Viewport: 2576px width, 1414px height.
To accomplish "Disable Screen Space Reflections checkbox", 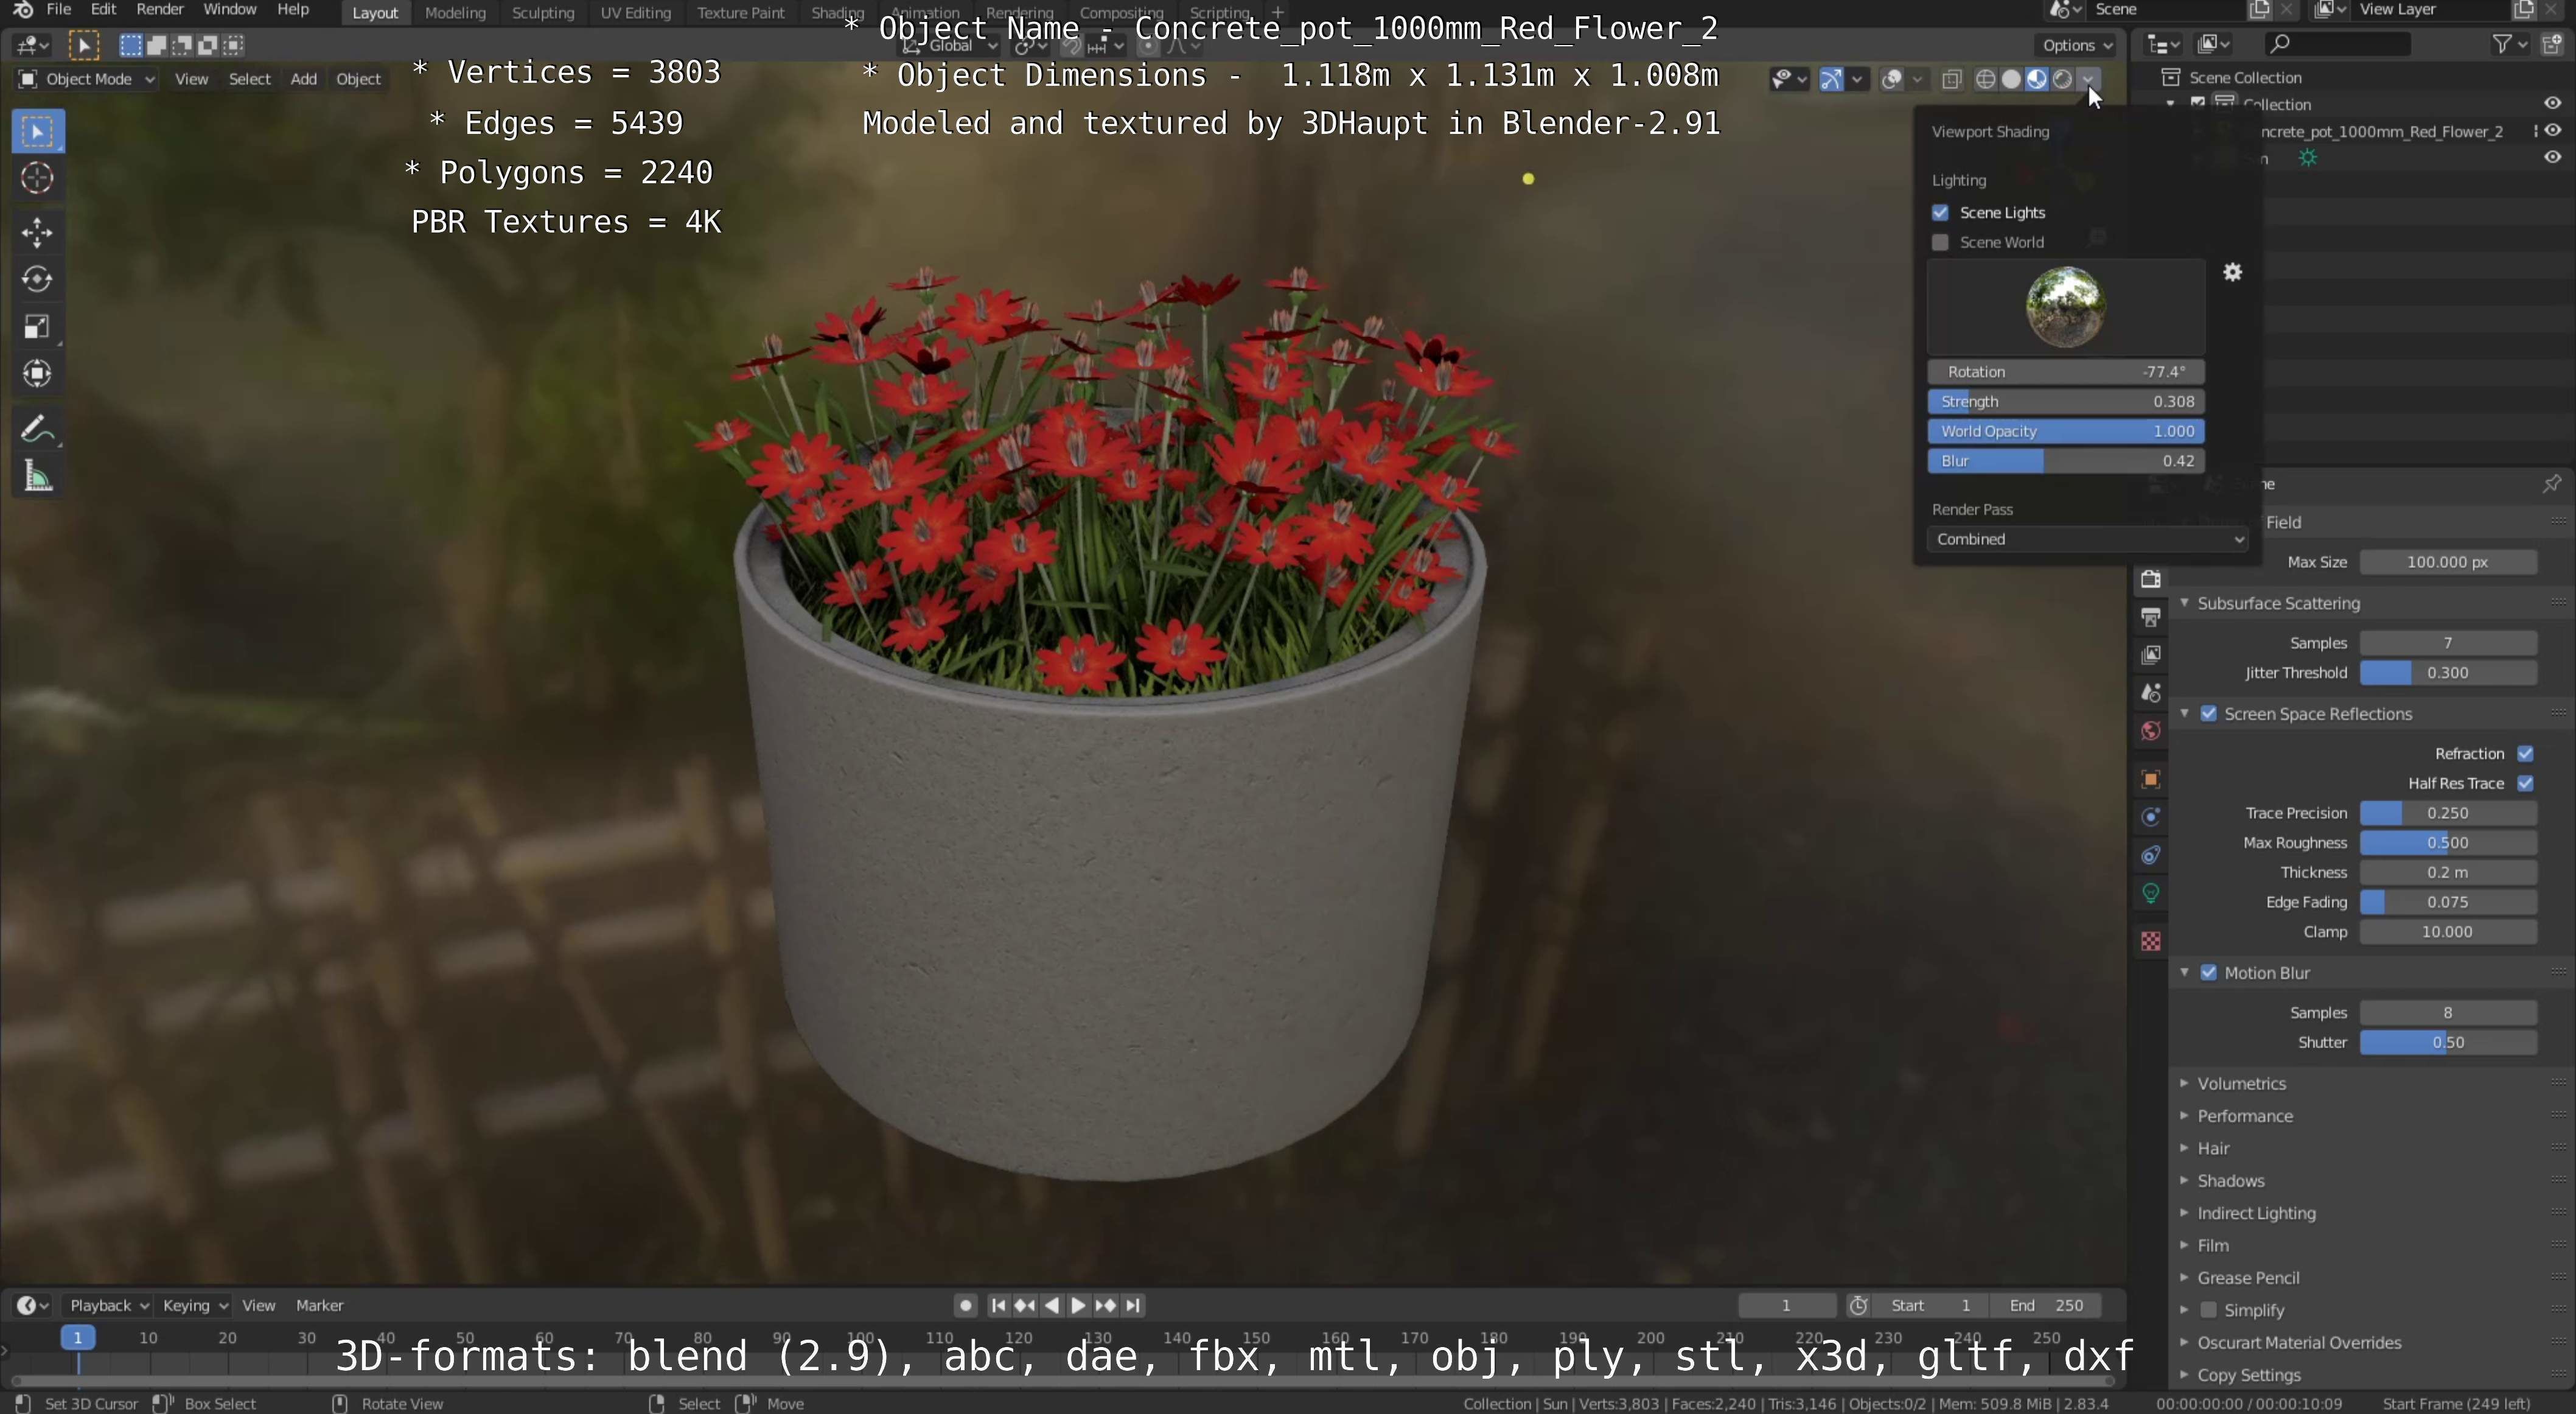I will coord(2209,714).
